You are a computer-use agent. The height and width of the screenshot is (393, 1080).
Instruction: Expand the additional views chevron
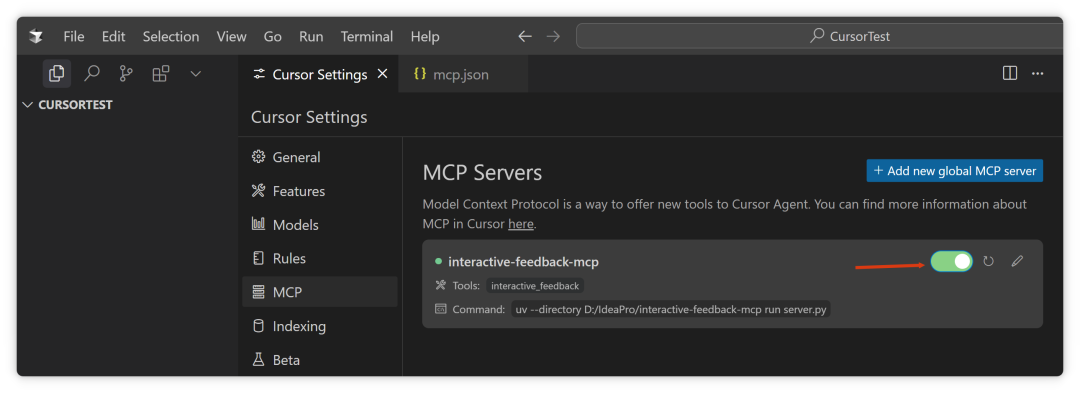[196, 73]
